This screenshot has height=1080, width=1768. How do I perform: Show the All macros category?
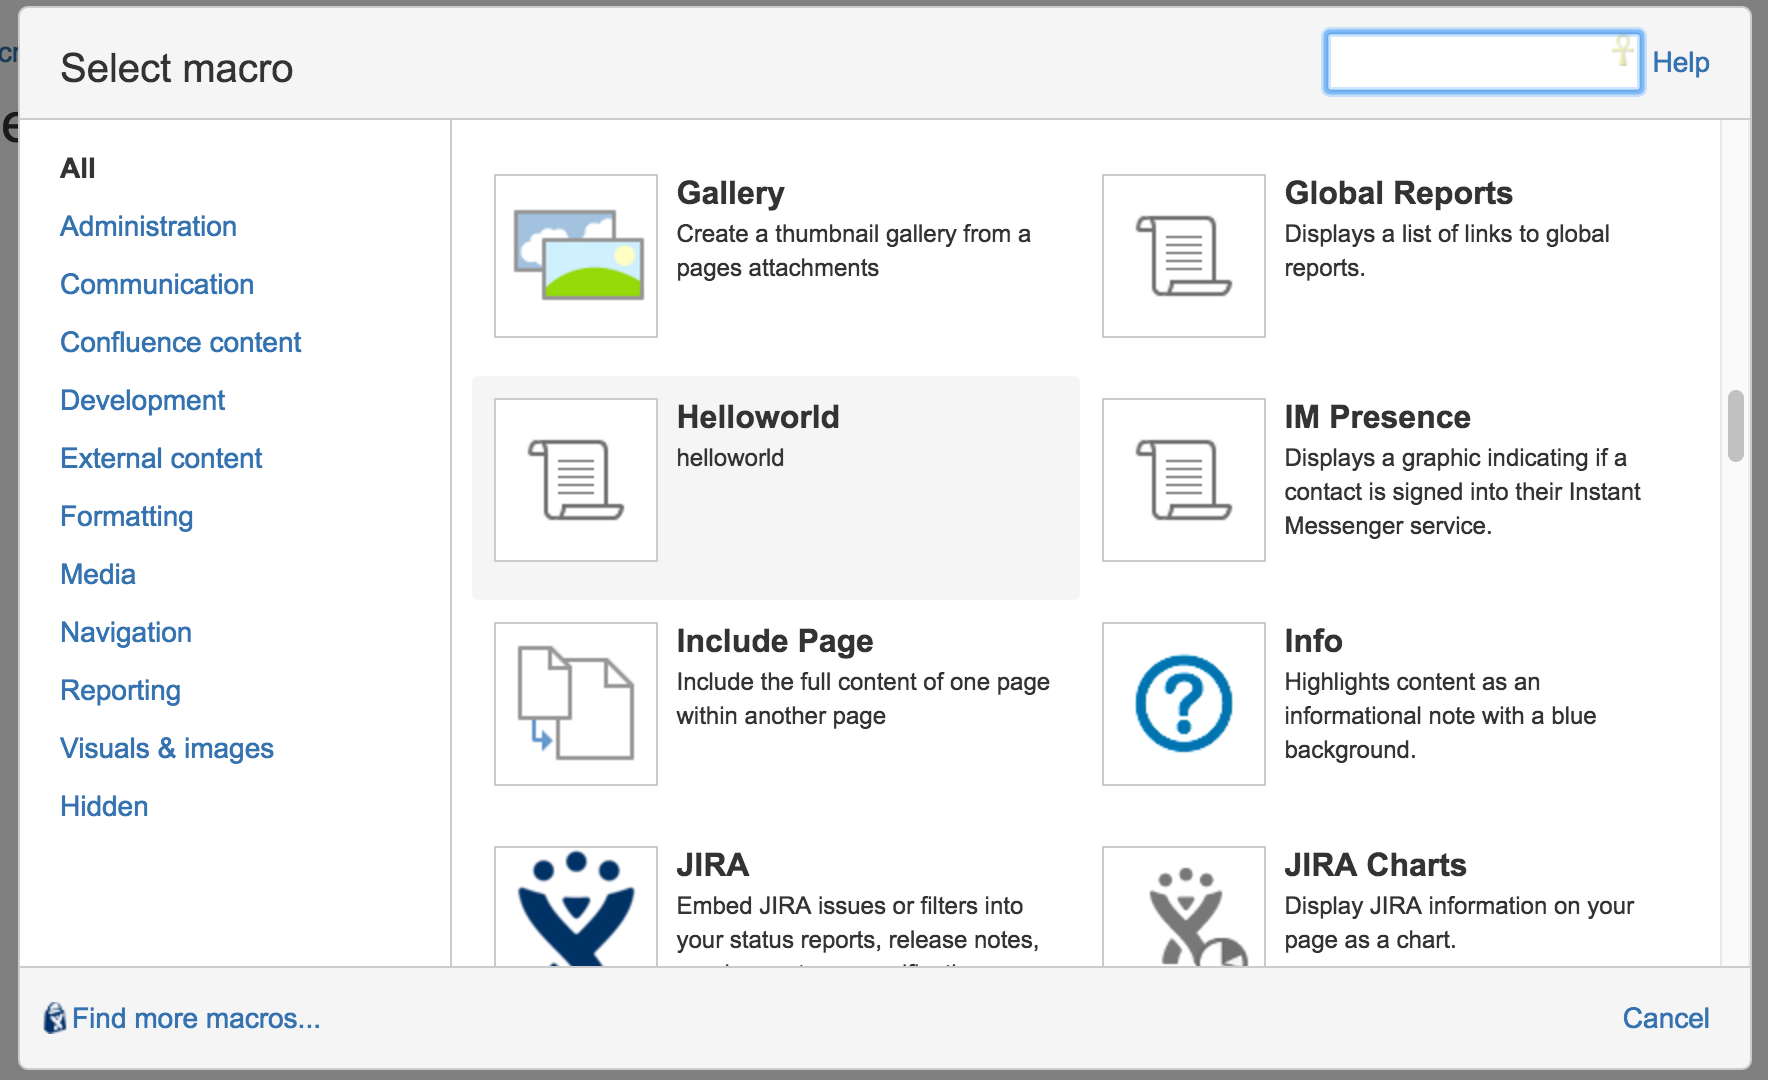(78, 168)
